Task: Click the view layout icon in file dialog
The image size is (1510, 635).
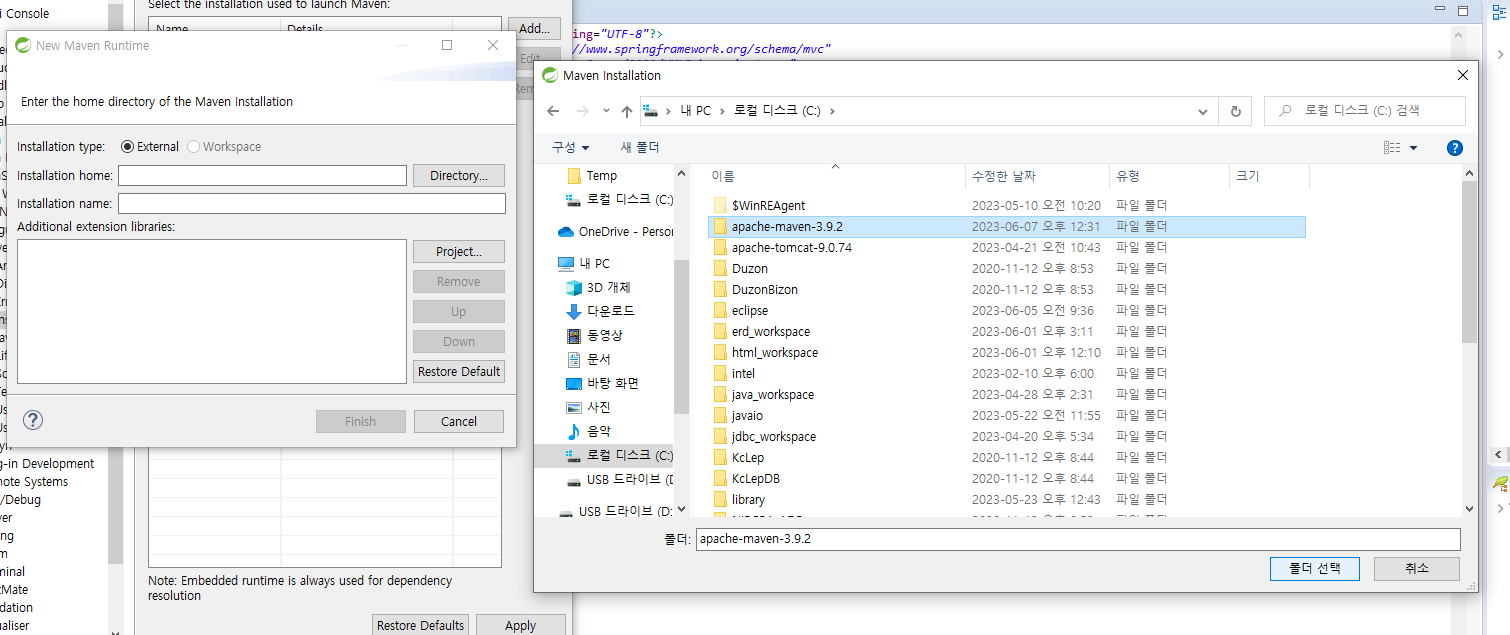Action: pyautogui.click(x=1392, y=148)
